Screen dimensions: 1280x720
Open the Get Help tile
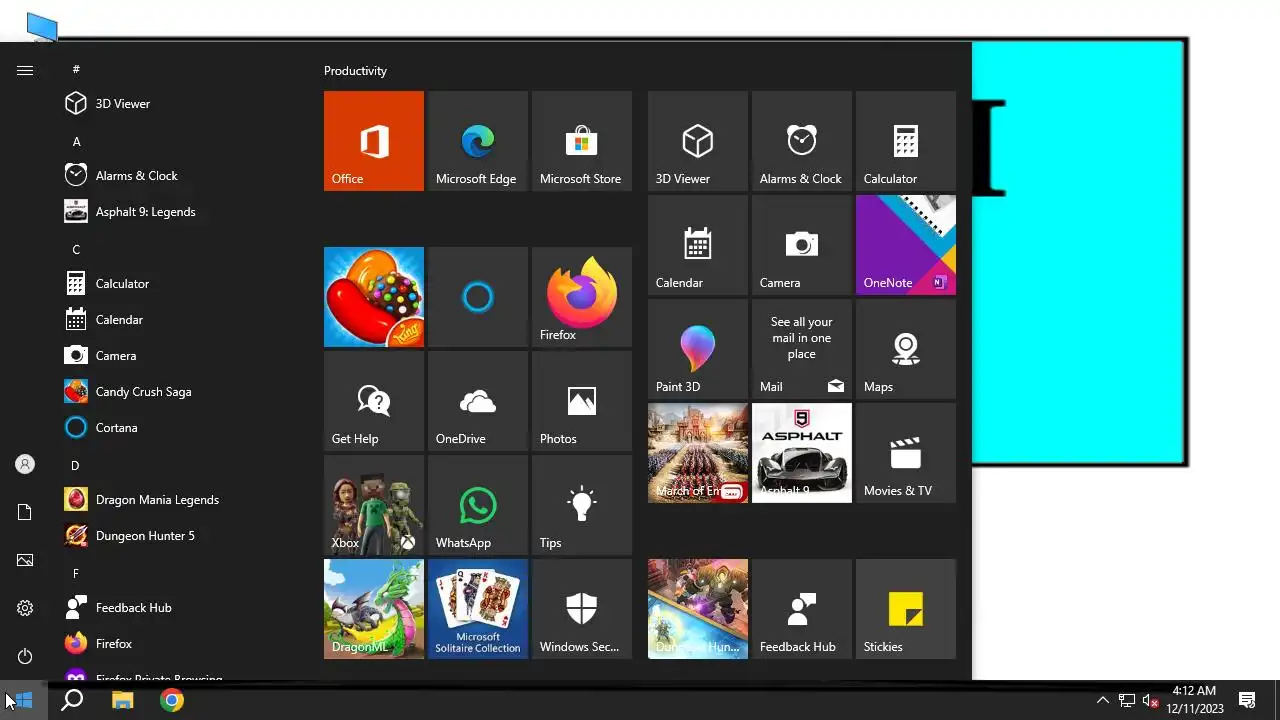[374, 401]
